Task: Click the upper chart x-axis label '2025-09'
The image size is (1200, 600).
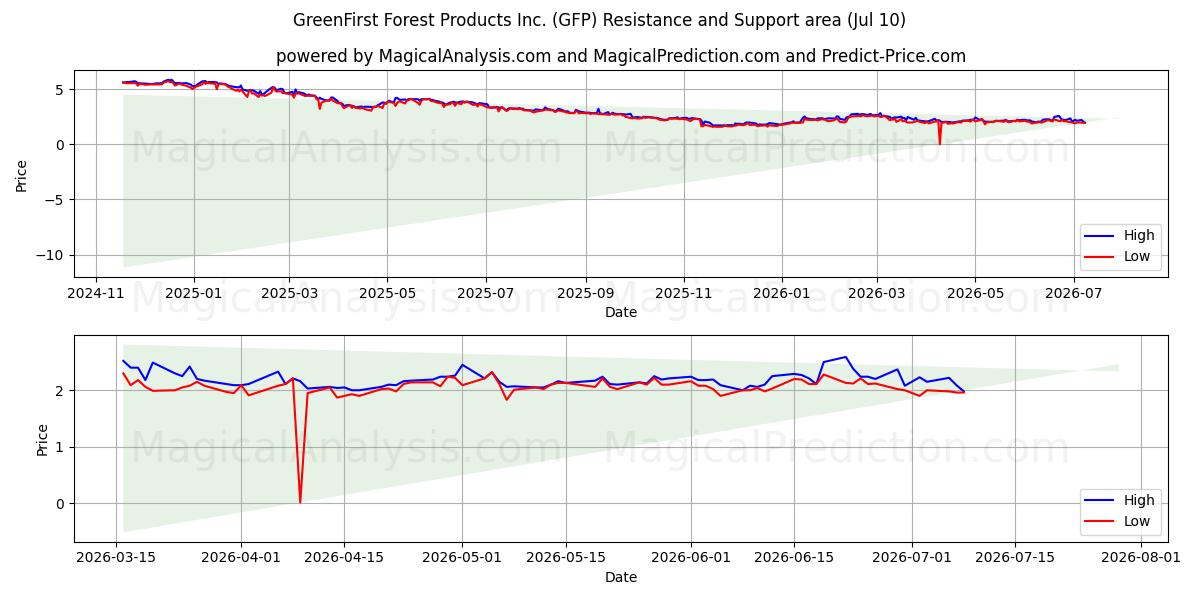Action: tap(585, 294)
